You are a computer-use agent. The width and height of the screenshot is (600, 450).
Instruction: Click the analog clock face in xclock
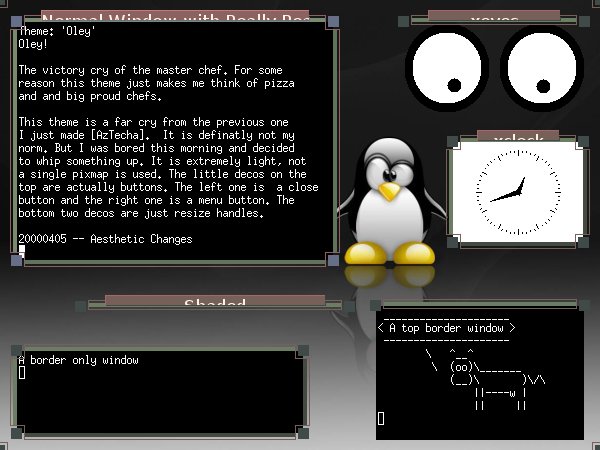(518, 192)
